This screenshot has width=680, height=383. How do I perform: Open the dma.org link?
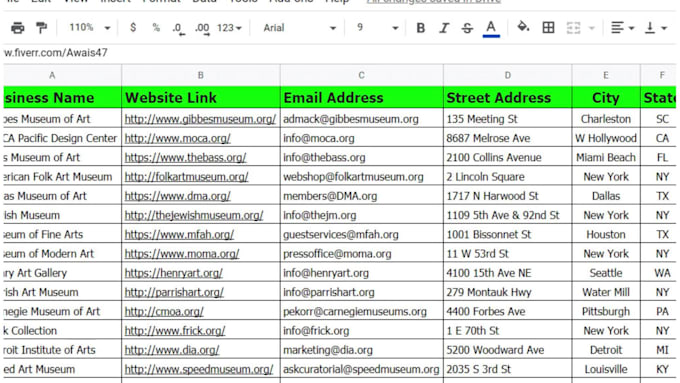177,196
